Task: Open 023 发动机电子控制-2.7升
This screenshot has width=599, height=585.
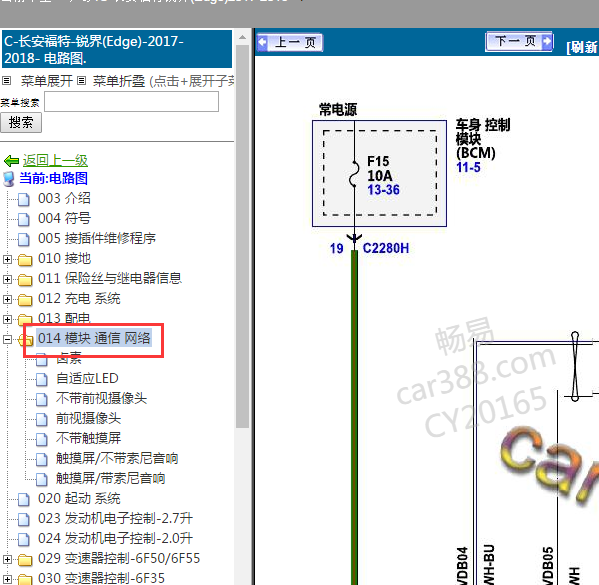Action: pyautogui.click(x=115, y=518)
